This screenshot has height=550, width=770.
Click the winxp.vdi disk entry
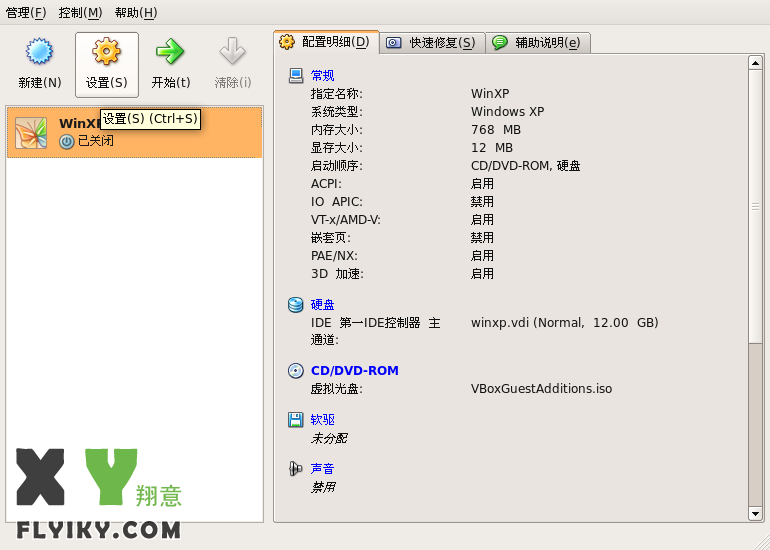565,323
